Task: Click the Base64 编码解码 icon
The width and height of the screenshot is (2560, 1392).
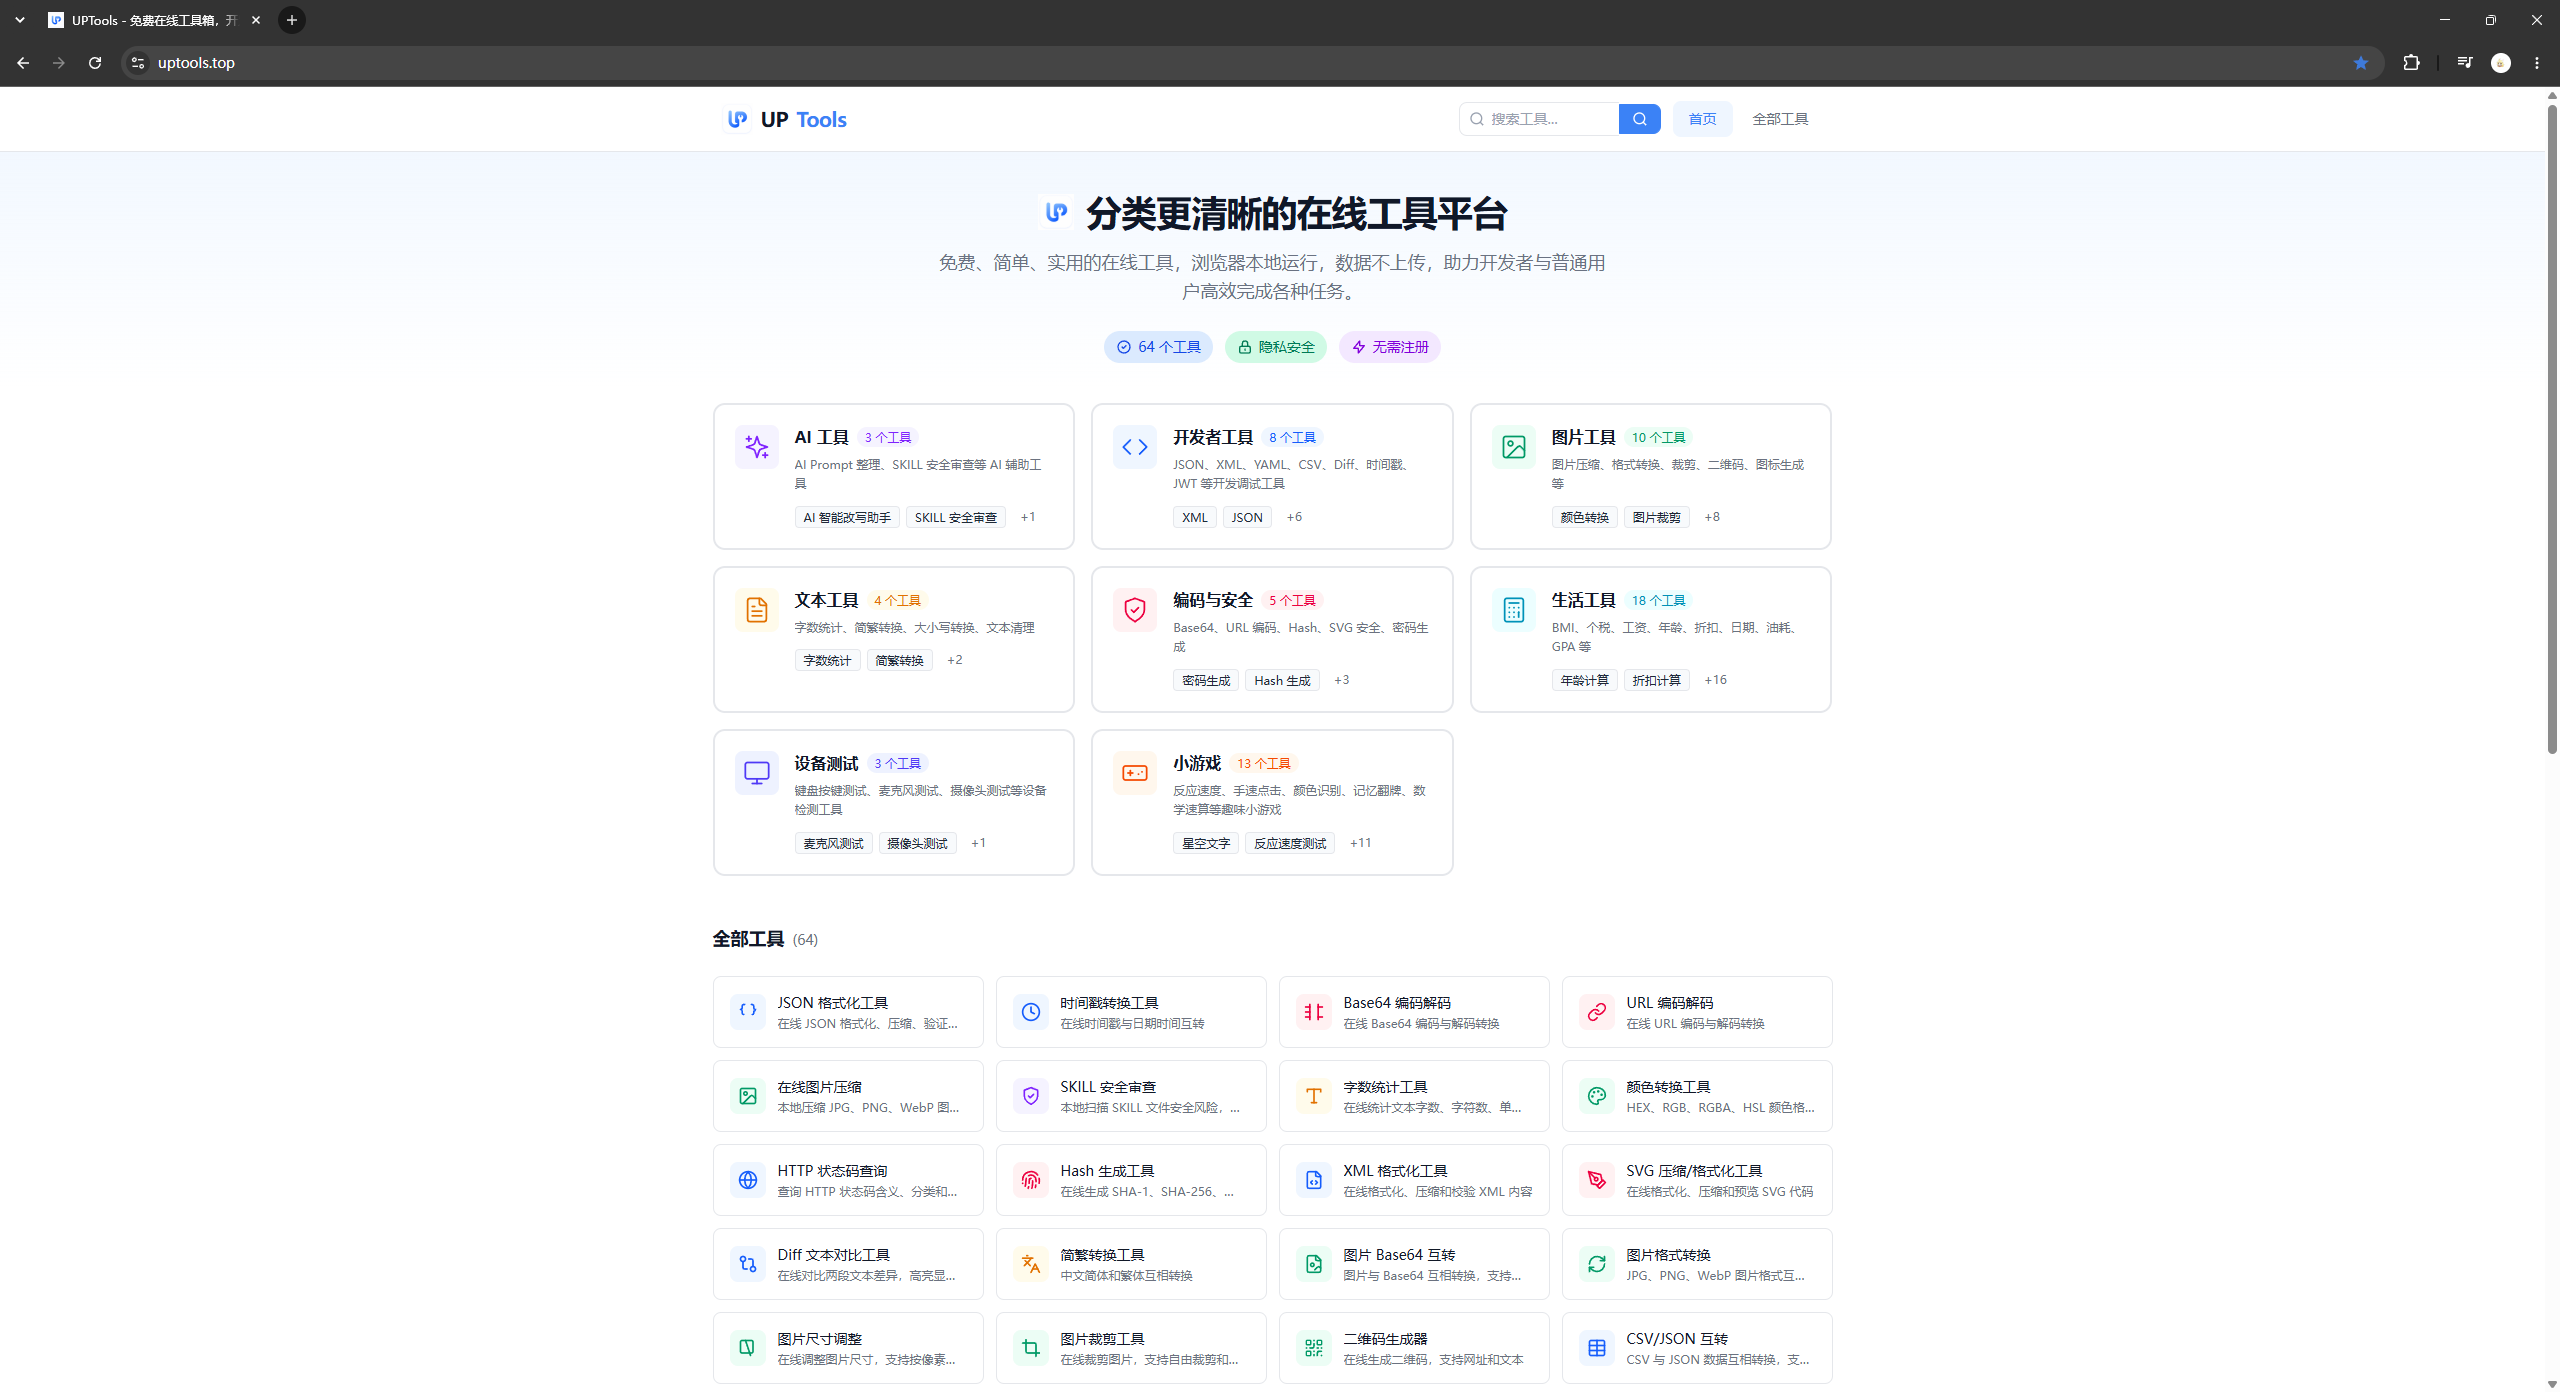Action: pyautogui.click(x=1313, y=1011)
